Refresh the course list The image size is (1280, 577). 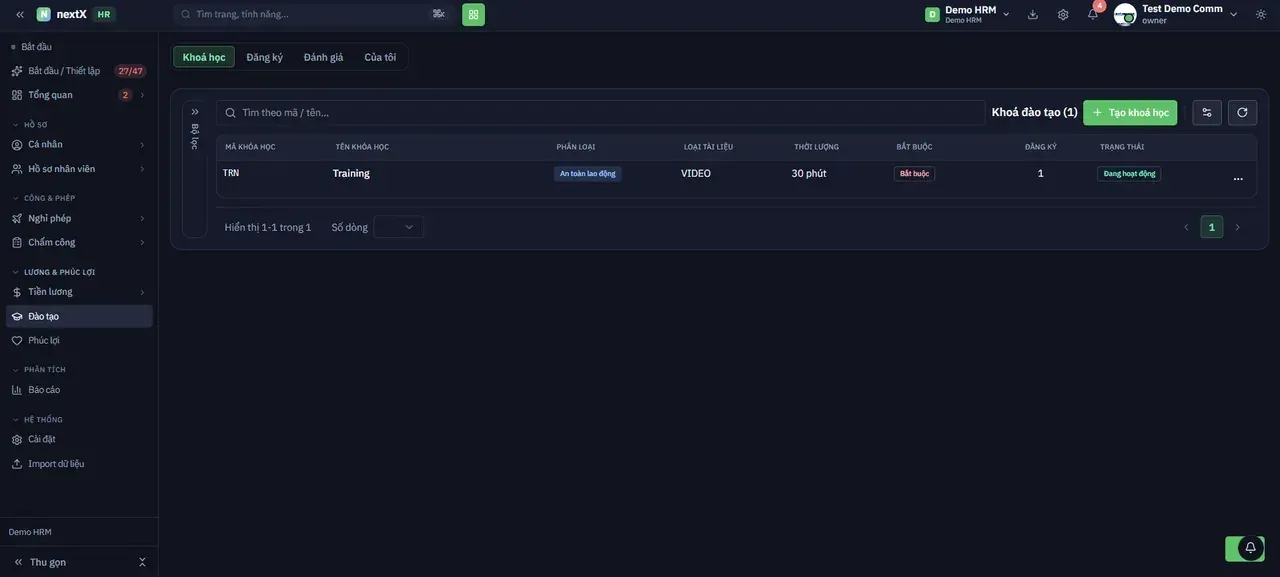click(1242, 113)
